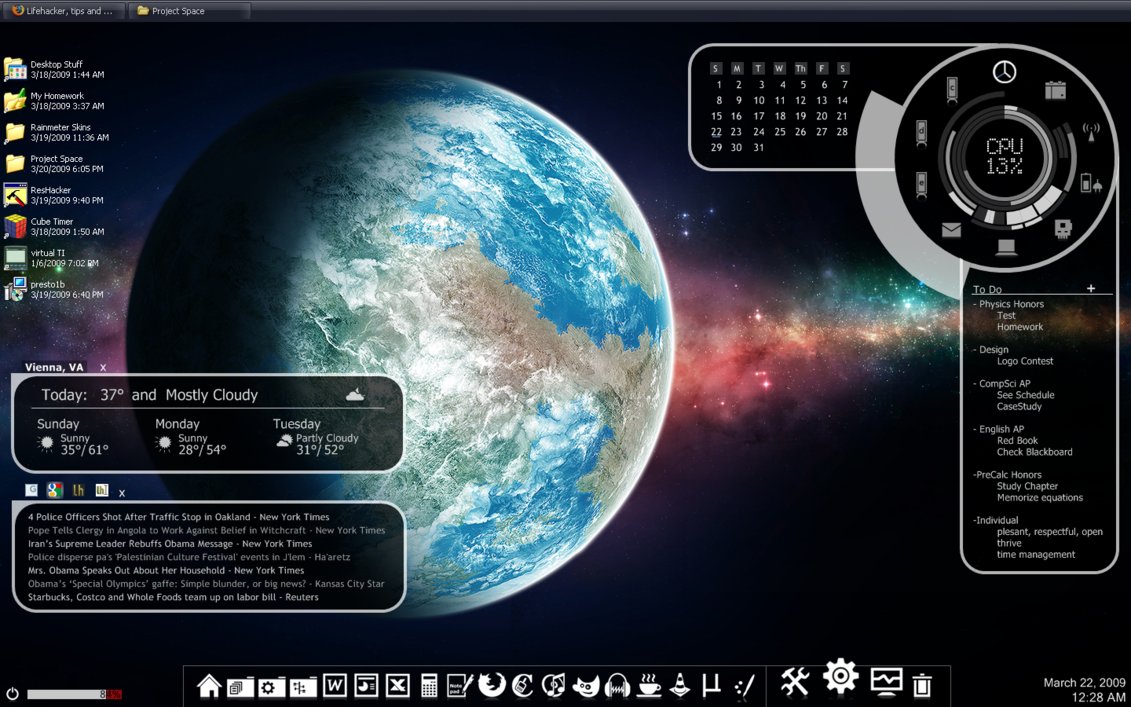Close the Vienna, VA weather widget
Screen dimensions: 1131x707
coord(103,368)
